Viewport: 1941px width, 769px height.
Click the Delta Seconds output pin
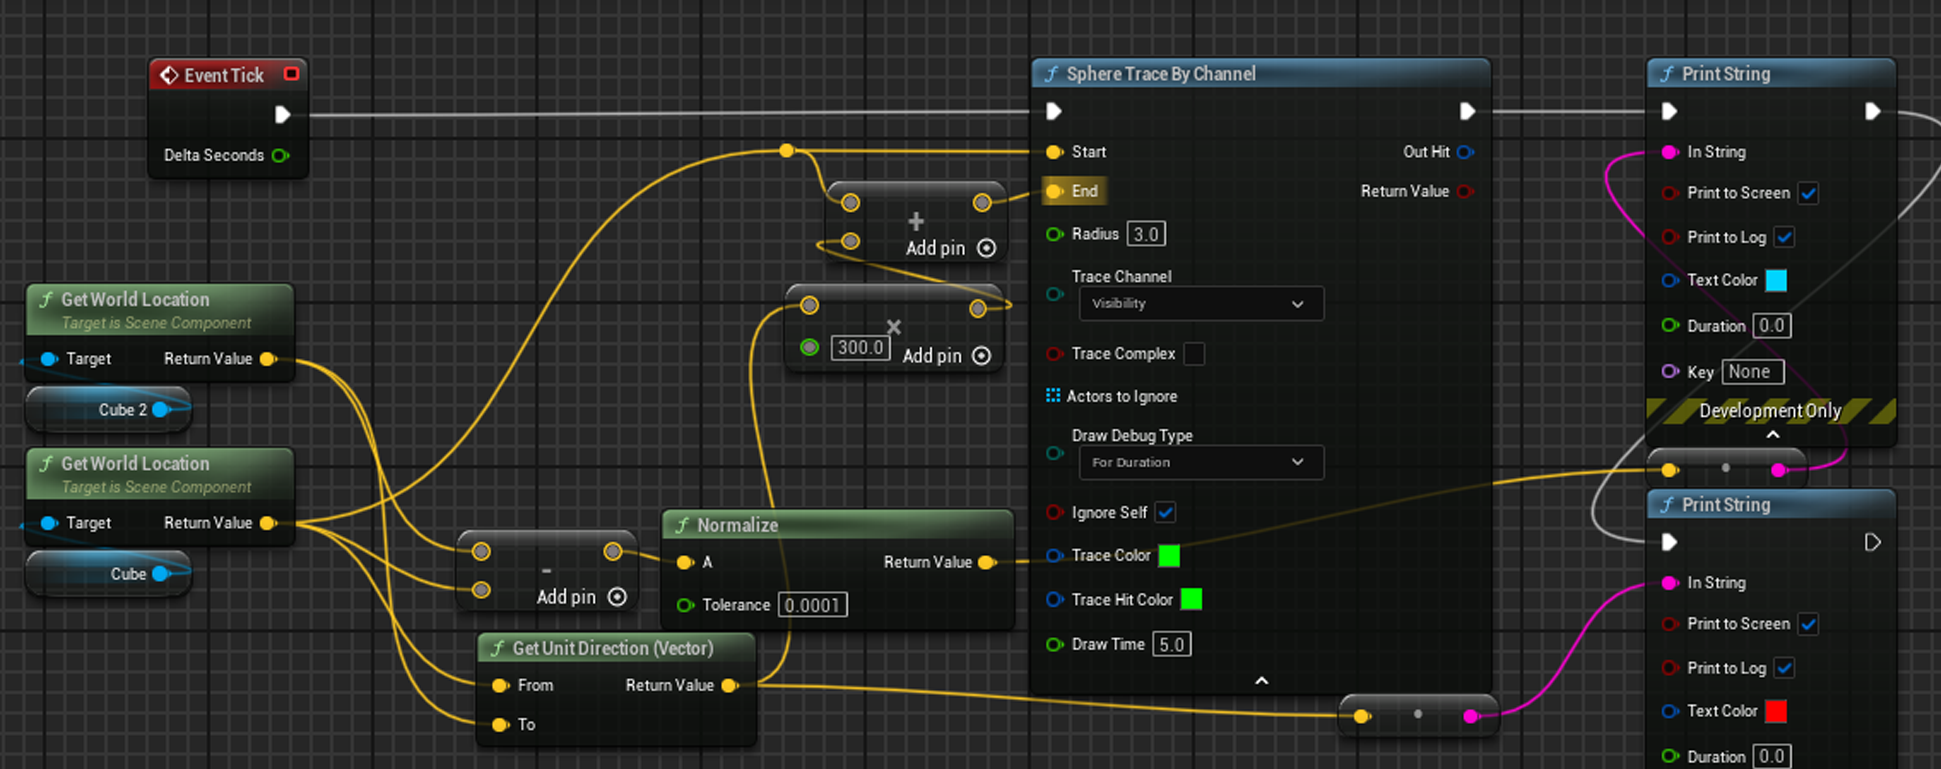pos(281,155)
